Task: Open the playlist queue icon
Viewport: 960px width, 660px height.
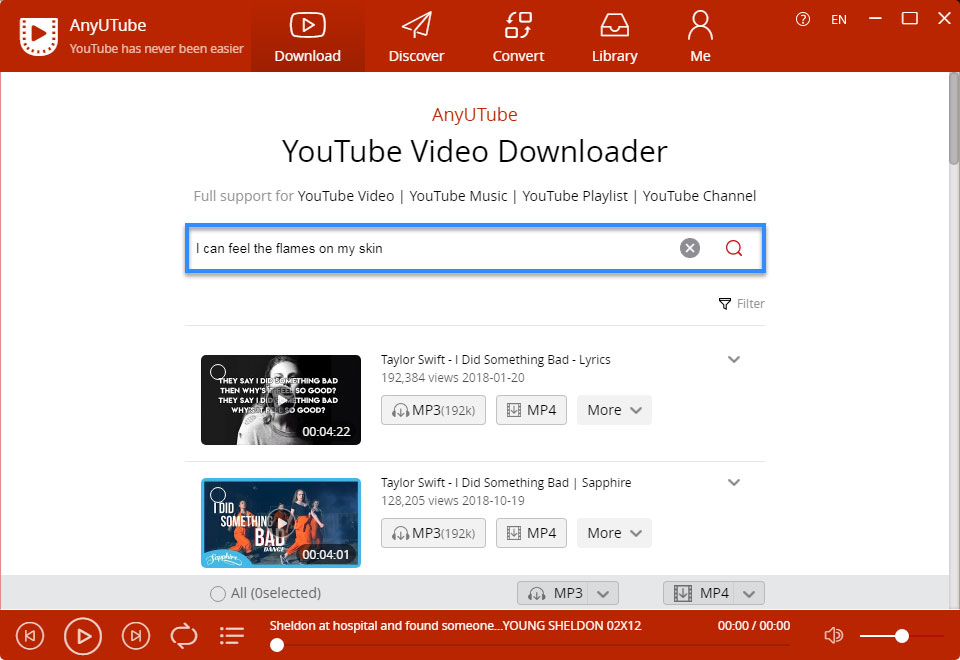Action: point(232,636)
